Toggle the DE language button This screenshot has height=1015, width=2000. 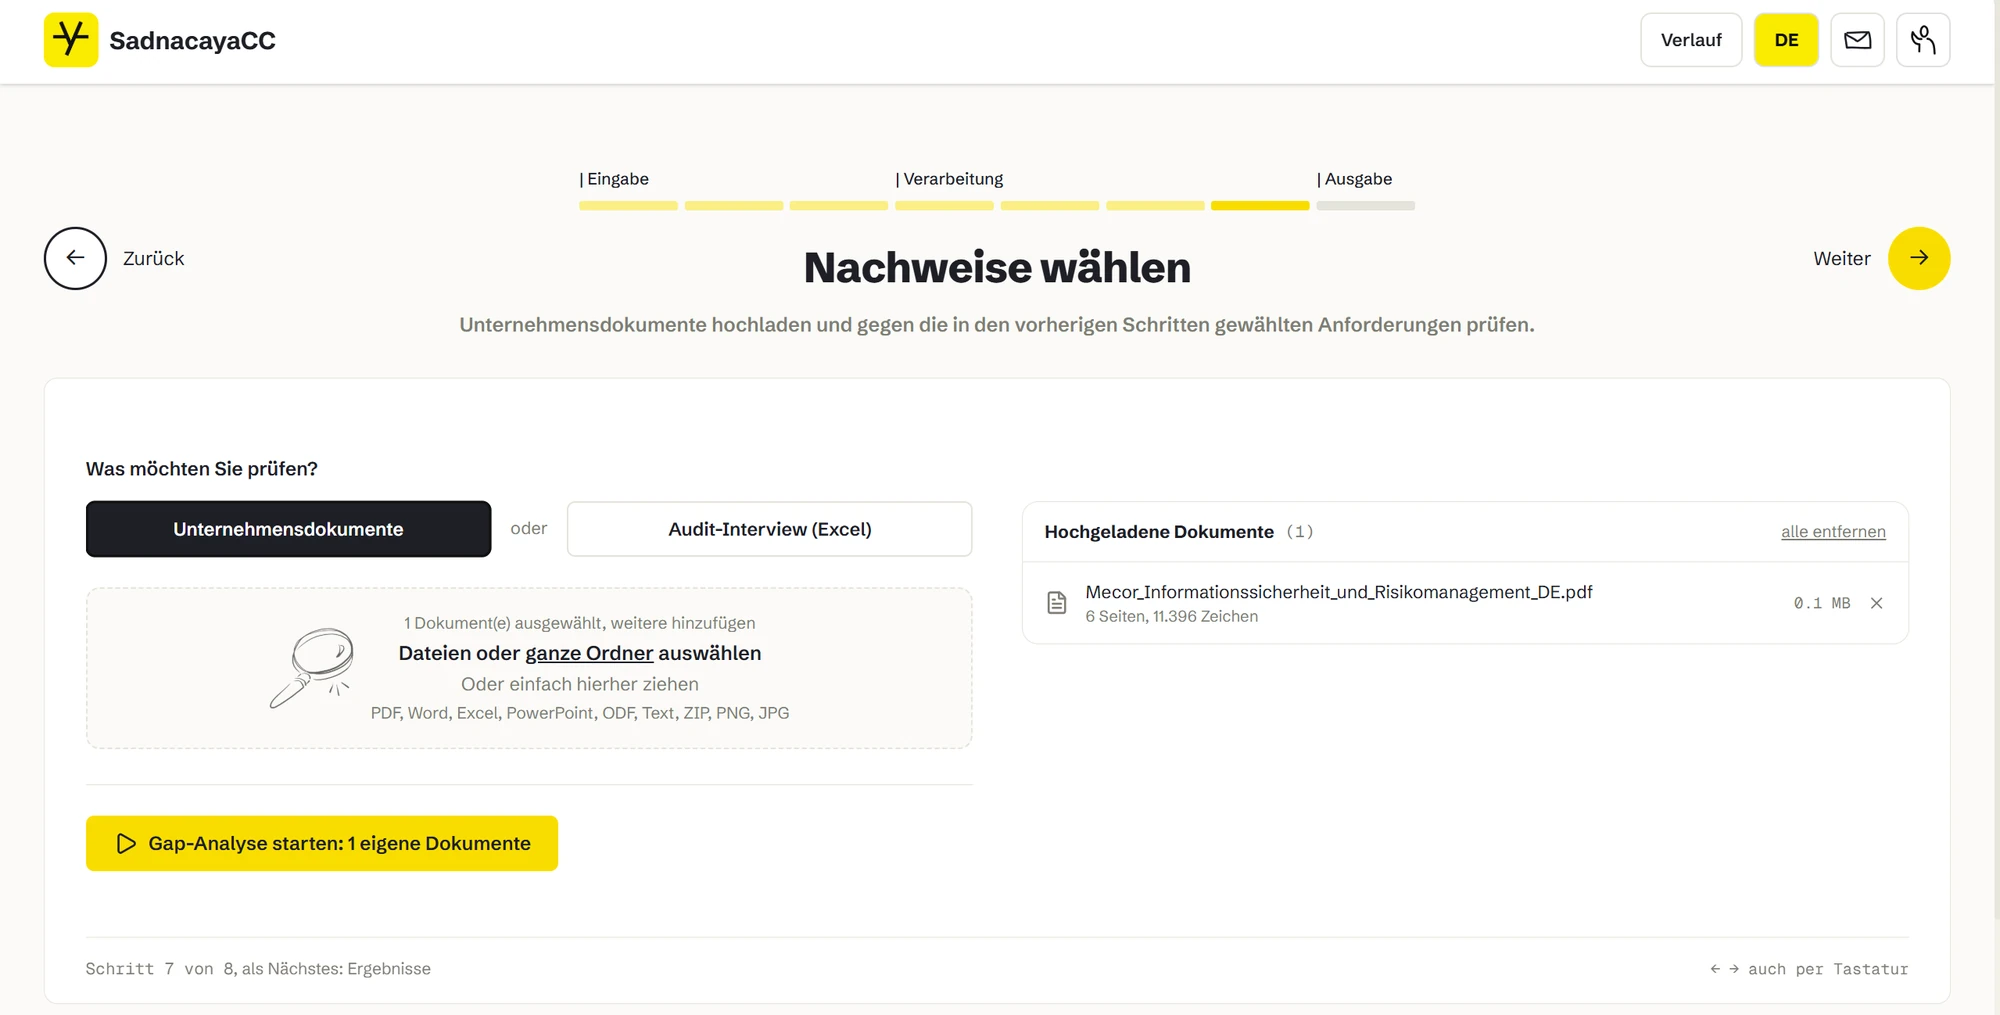tap(1786, 40)
